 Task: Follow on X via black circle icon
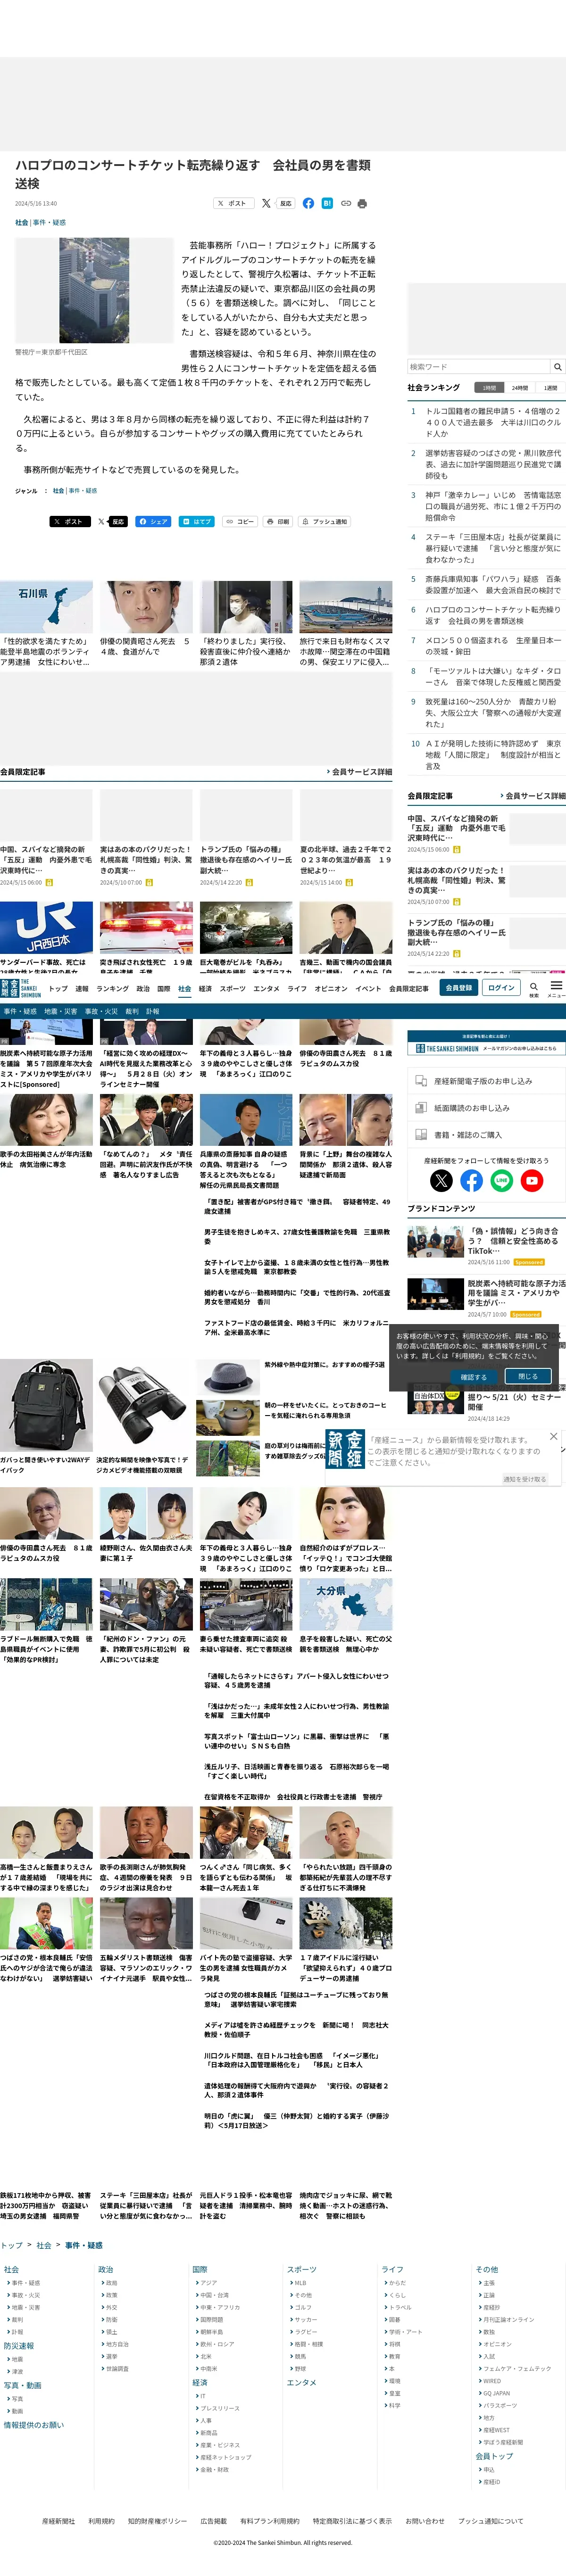pos(441,1181)
